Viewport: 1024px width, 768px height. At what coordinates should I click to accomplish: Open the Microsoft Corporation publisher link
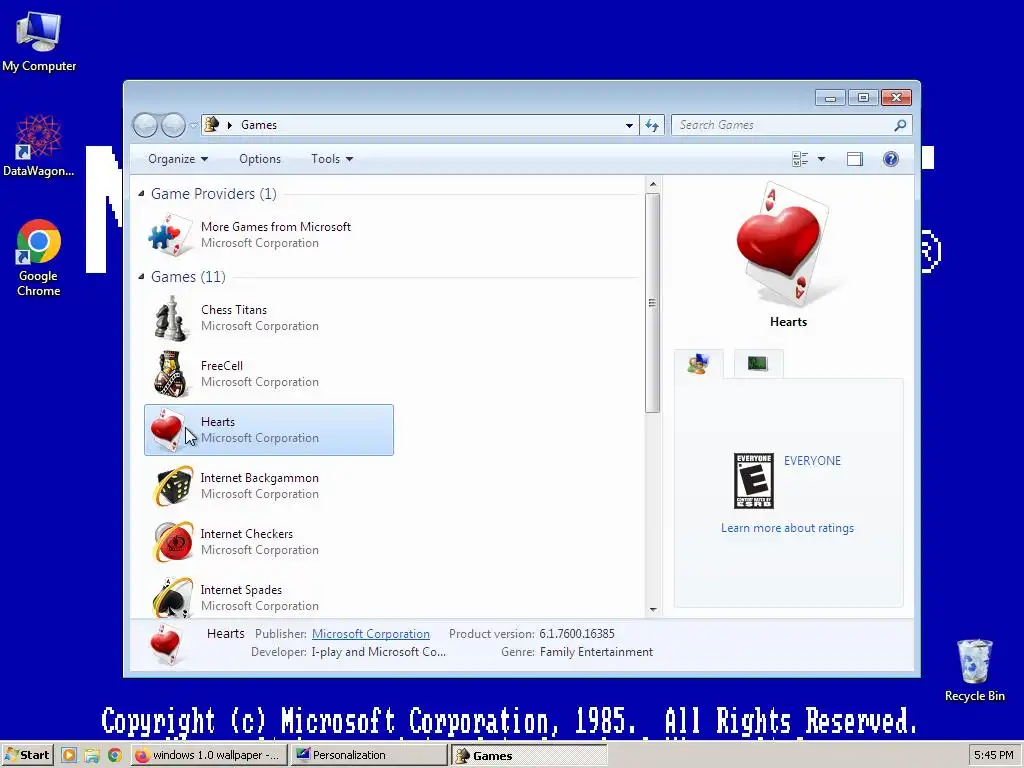pyautogui.click(x=371, y=633)
